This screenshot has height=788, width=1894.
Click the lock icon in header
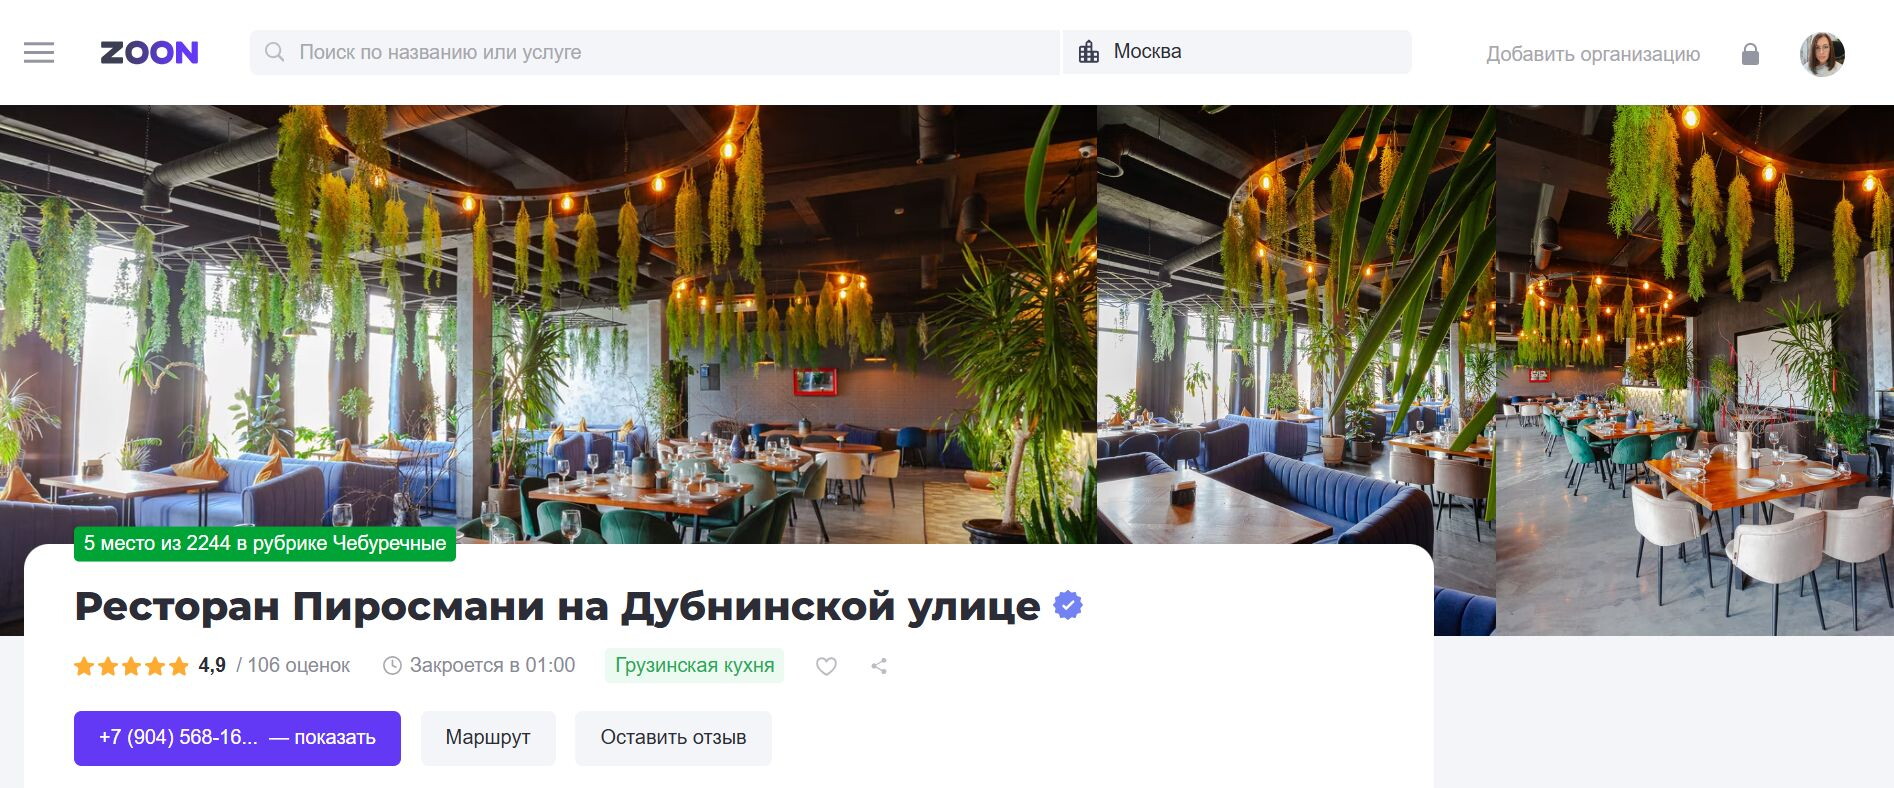[x=1750, y=54]
